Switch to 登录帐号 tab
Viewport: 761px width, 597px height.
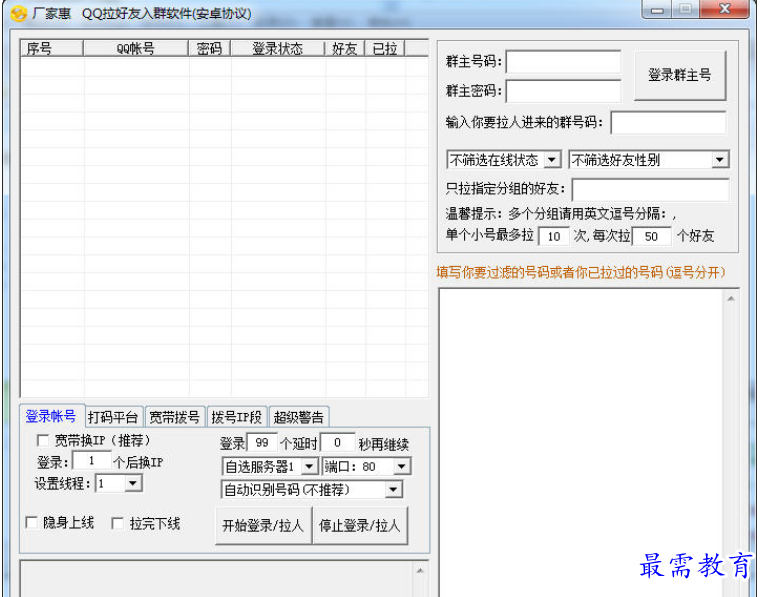[51, 416]
